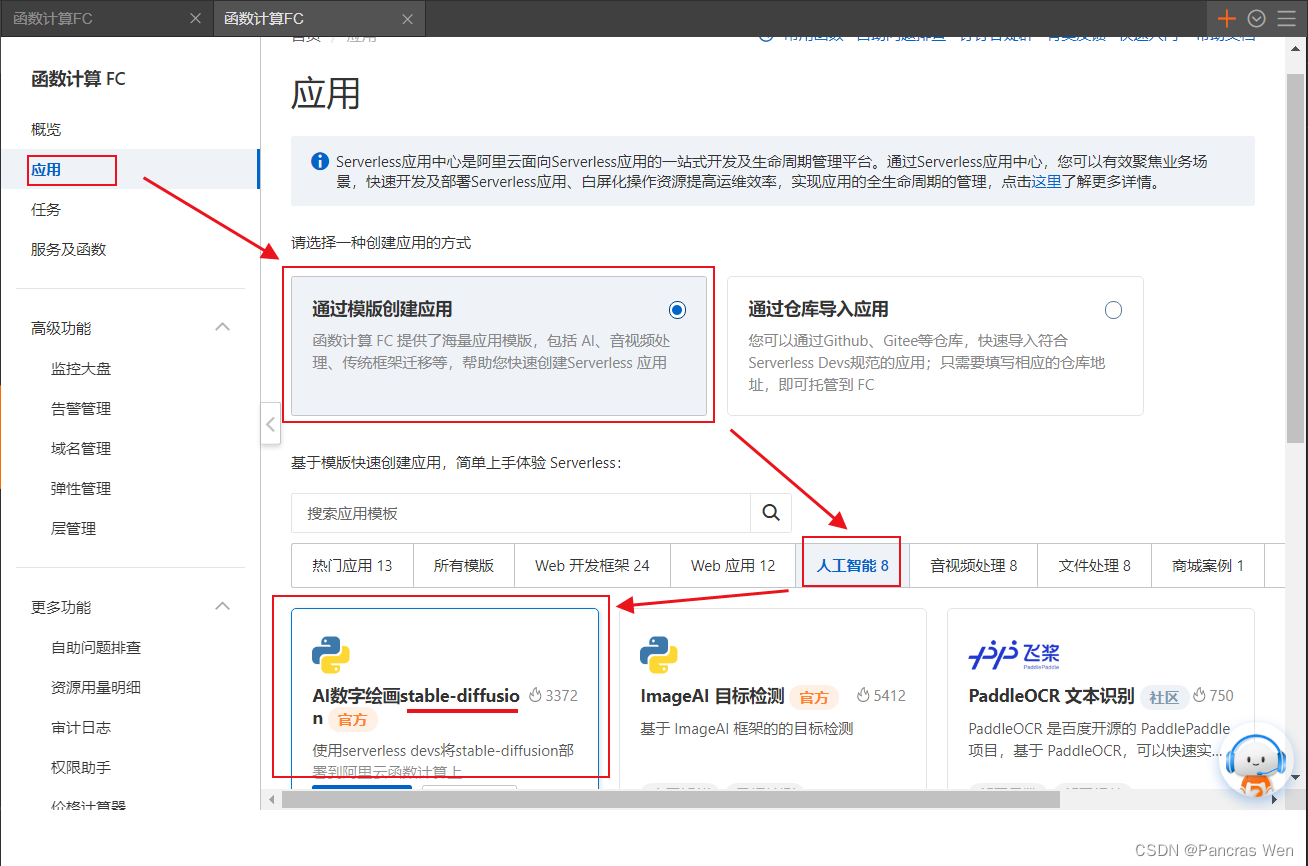Open the robot assistant chat icon
The image size is (1308, 866).
(x=1256, y=766)
